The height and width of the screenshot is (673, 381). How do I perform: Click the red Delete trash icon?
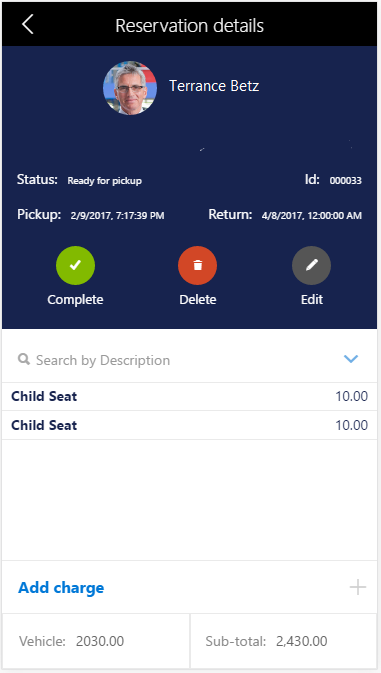[197, 265]
